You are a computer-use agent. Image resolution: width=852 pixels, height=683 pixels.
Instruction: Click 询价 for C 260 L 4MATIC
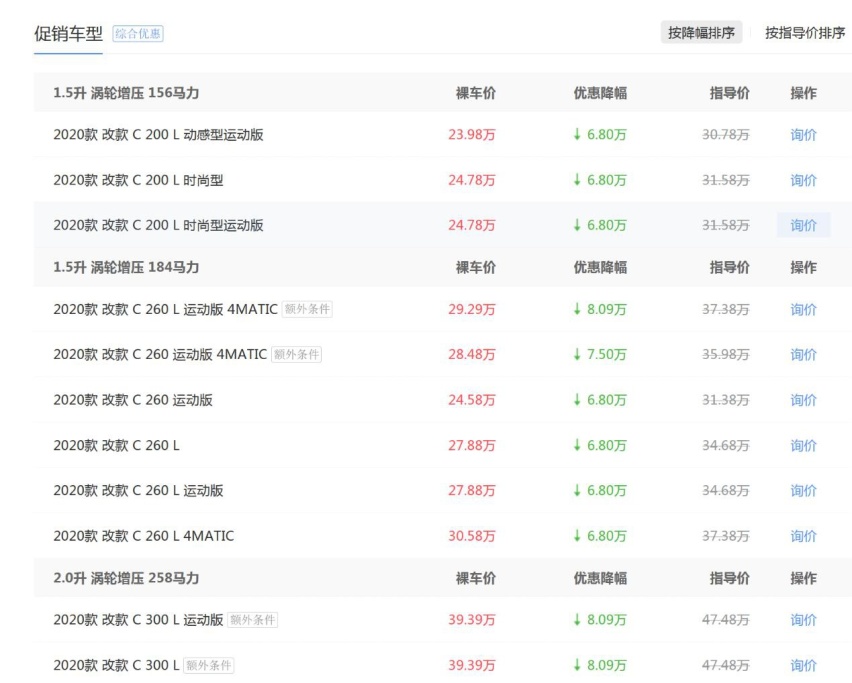pos(803,536)
